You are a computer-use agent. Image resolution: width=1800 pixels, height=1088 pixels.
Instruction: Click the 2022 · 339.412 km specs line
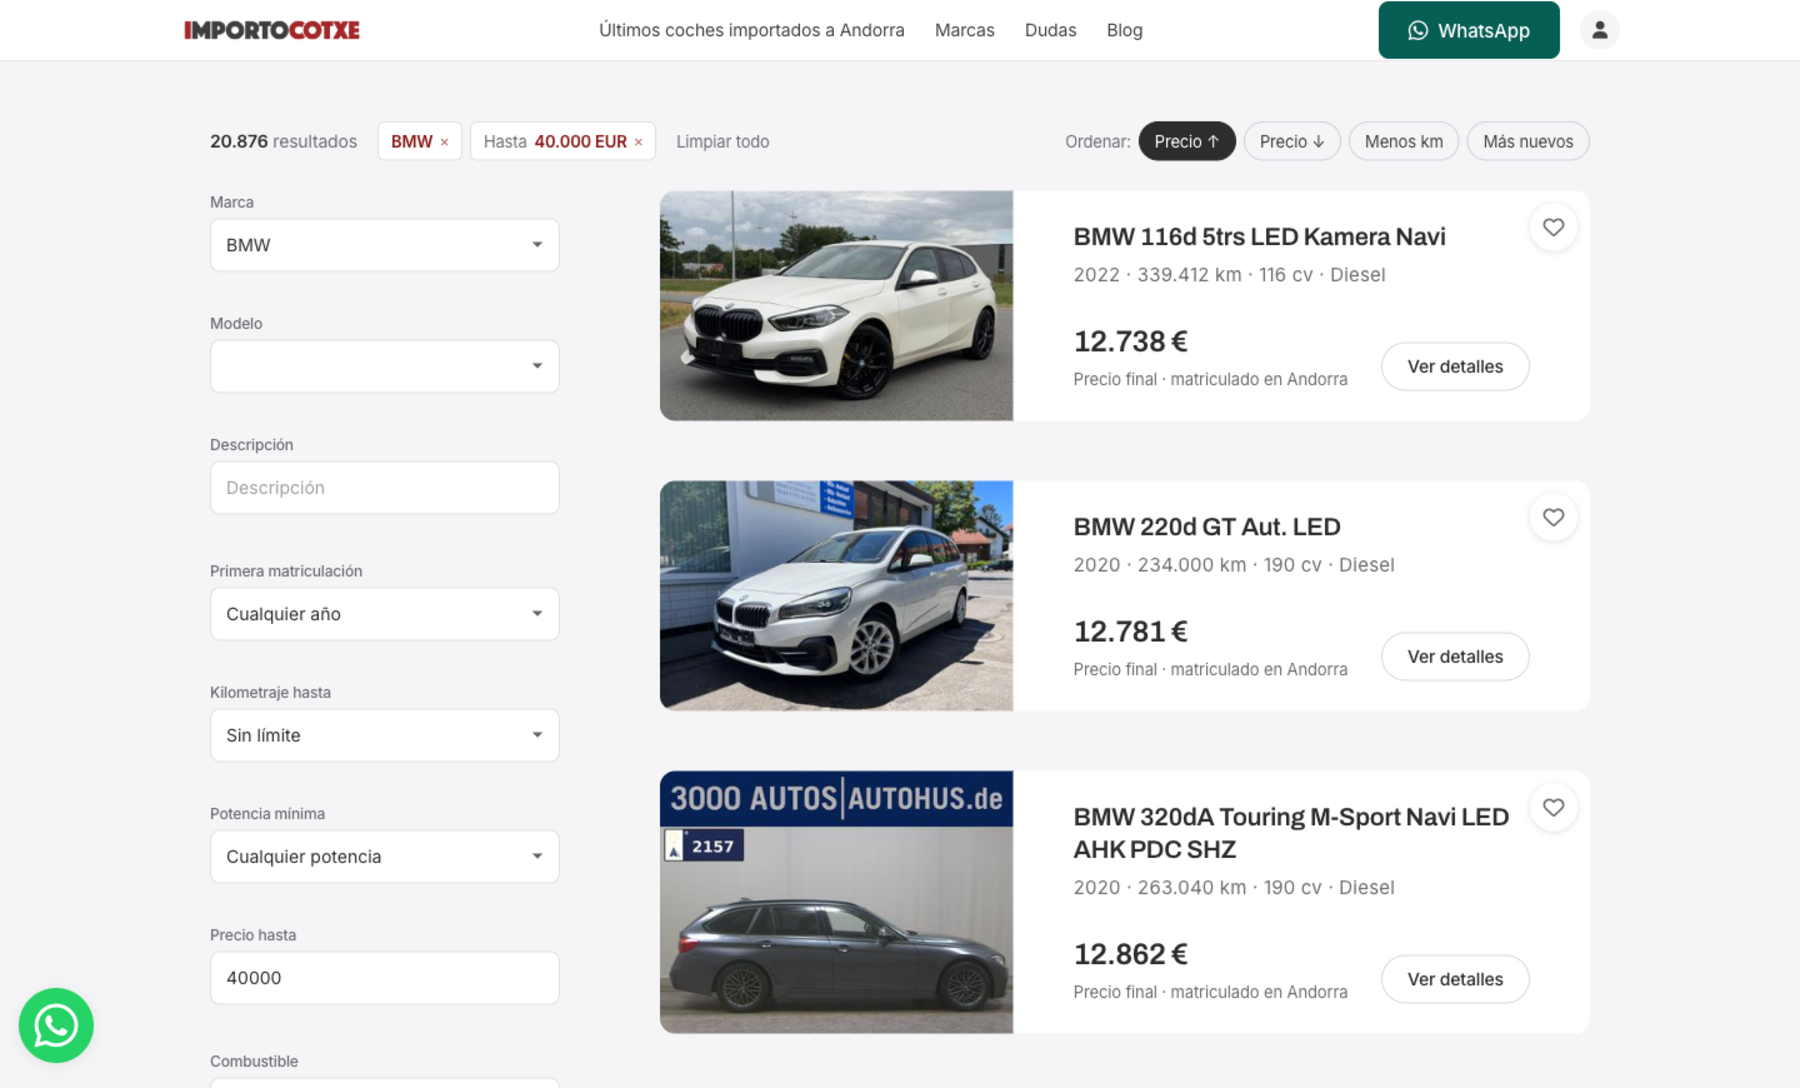1230,275
